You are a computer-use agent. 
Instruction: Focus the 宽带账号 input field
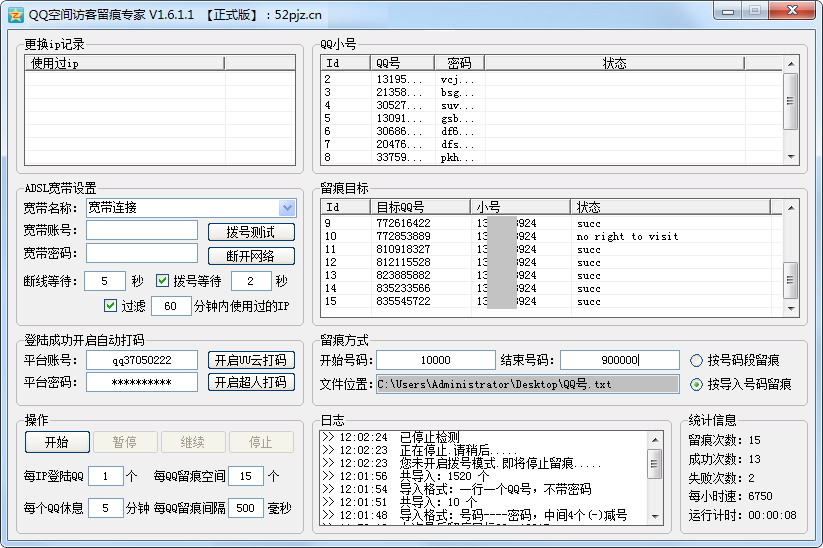tap(141, 231)
